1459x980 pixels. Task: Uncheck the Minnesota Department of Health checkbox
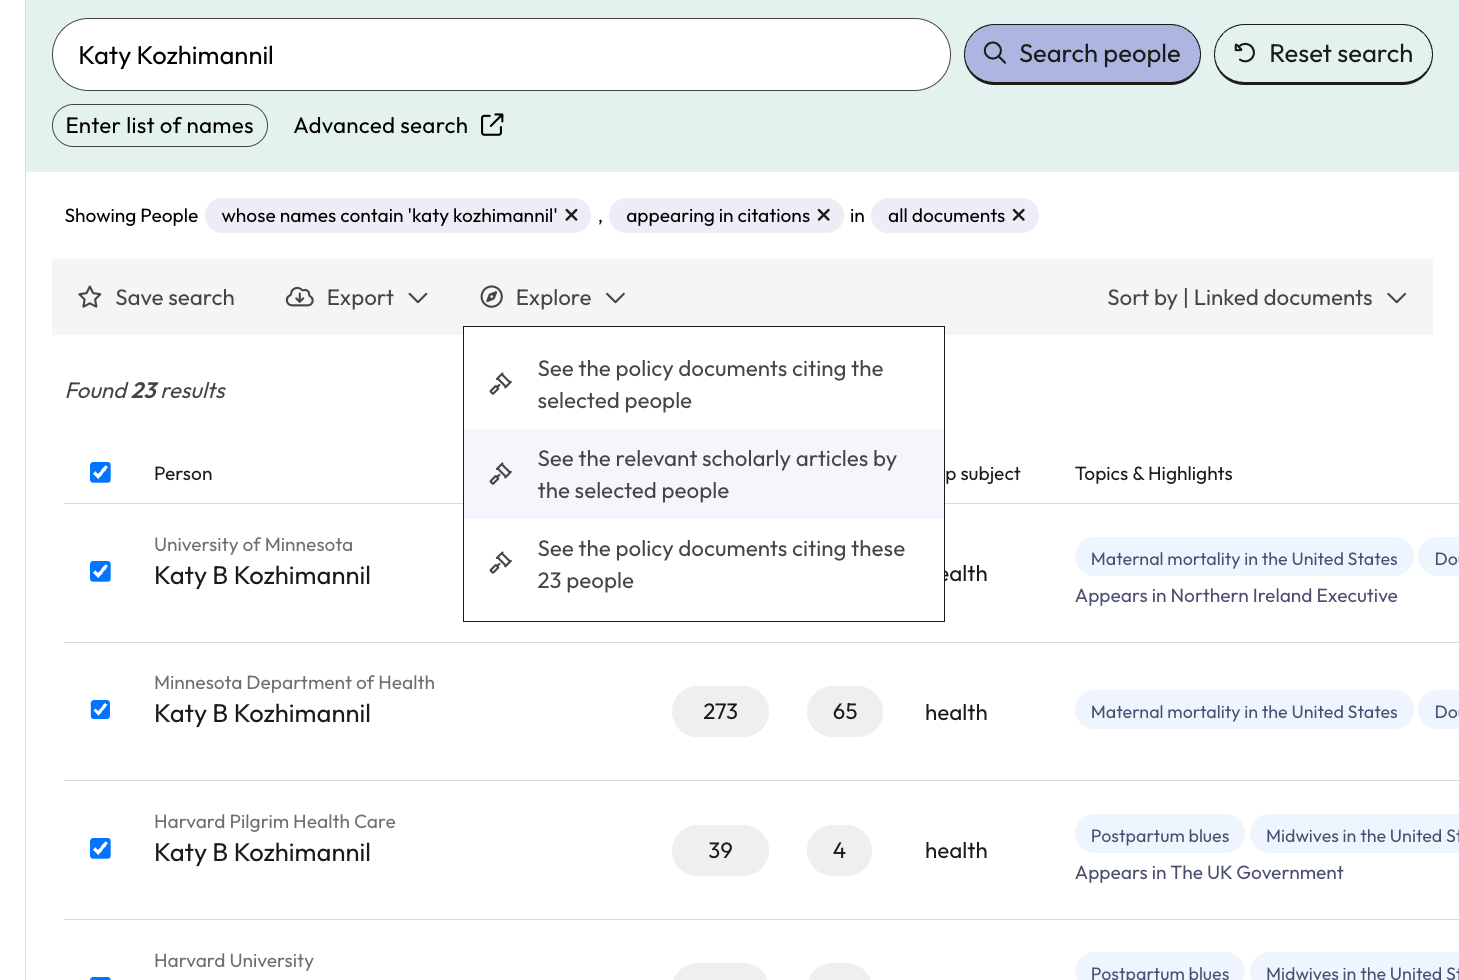coord(100,709)
